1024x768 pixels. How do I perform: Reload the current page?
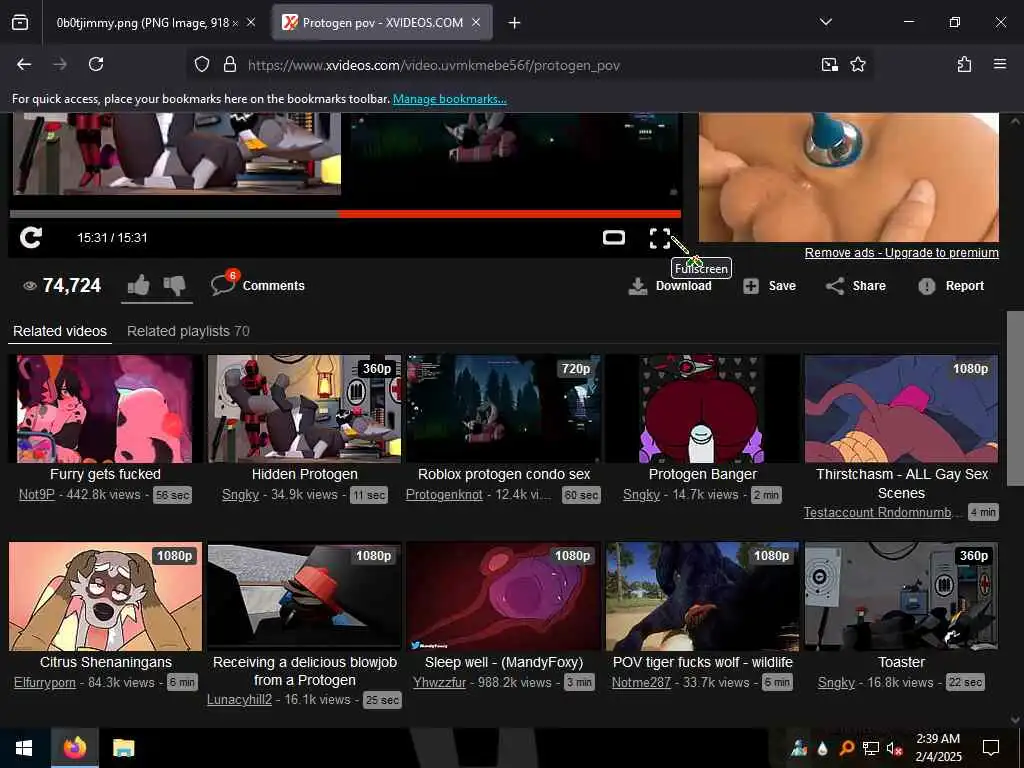96,64
